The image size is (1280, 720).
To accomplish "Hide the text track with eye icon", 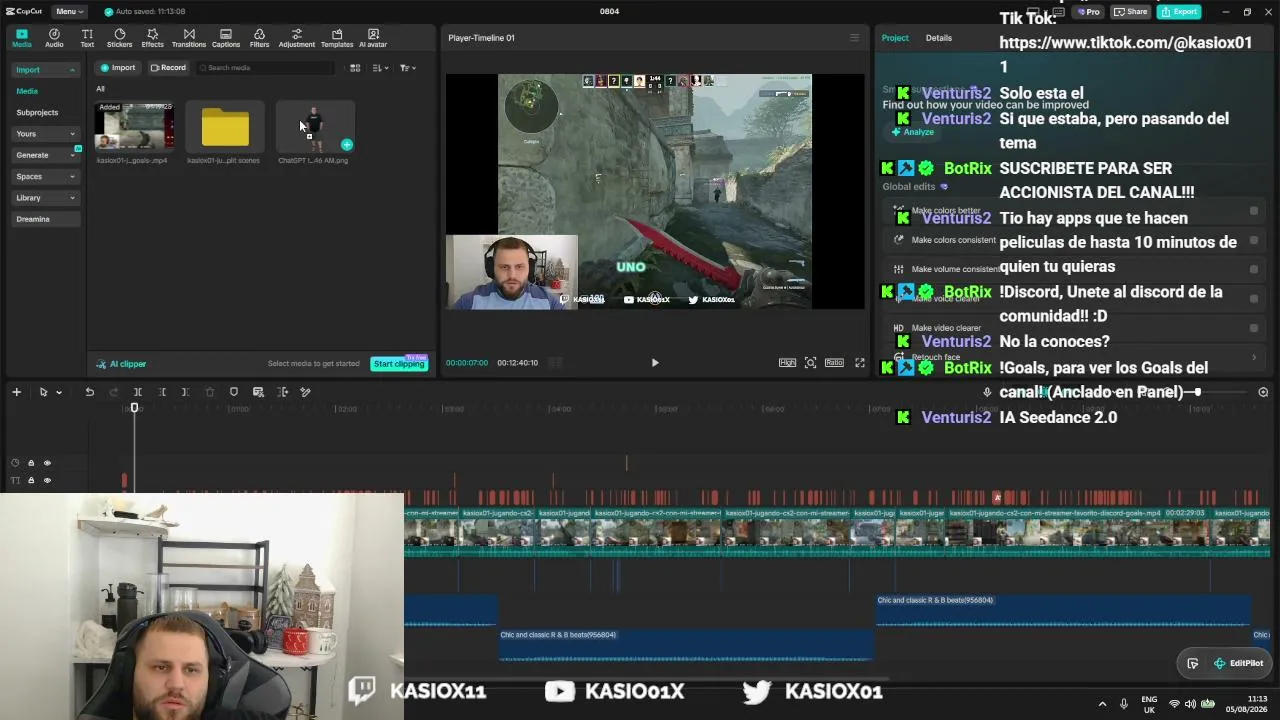I will pyautogui.click(x=47, y=481).
